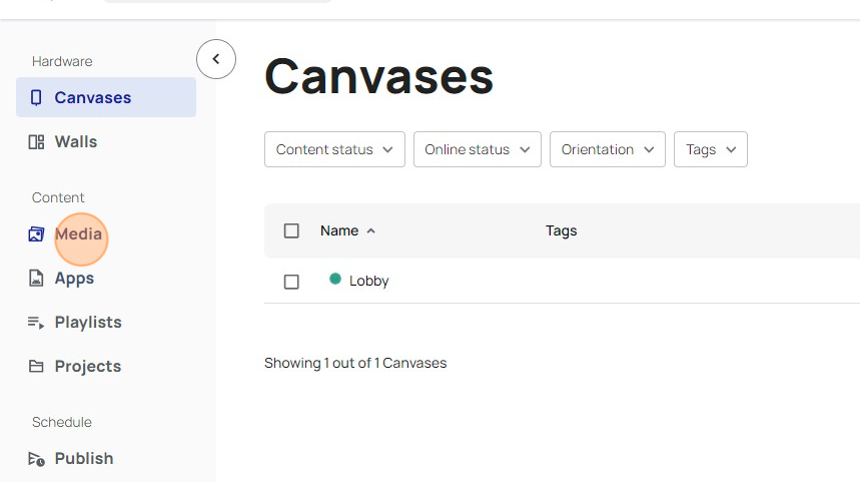Expand the Tags filter dropdown
Image resolution: width=860 pixels, height=482 pixels.
coord(711,149)
